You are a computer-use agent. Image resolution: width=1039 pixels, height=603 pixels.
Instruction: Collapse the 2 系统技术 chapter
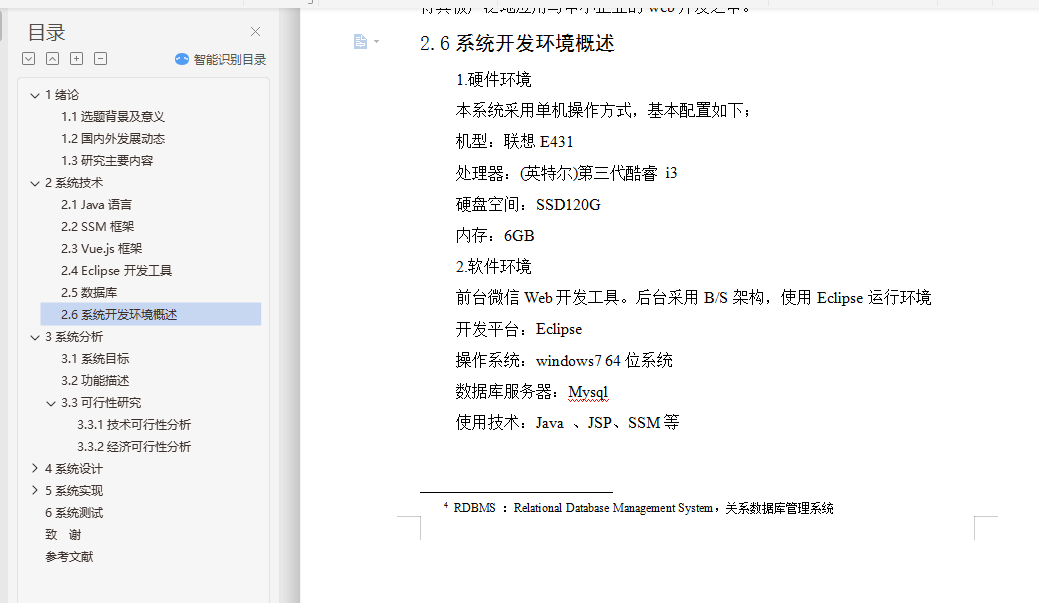pyautogui.click(x=35, y=184)
